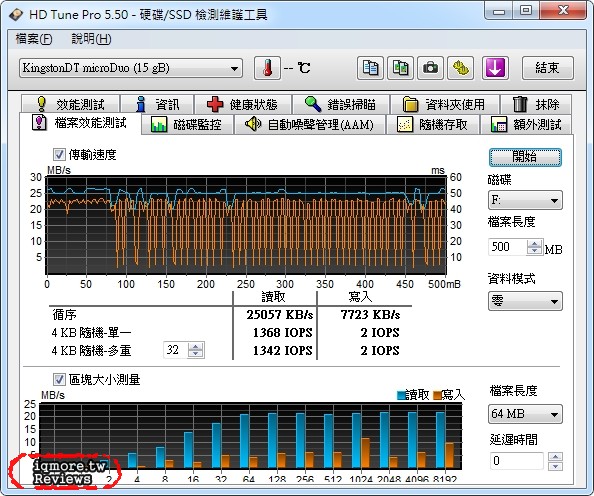594x496 pixels.
Task: Switch to the 健康狀態 health tab
Action: click(x=243, y=104)
